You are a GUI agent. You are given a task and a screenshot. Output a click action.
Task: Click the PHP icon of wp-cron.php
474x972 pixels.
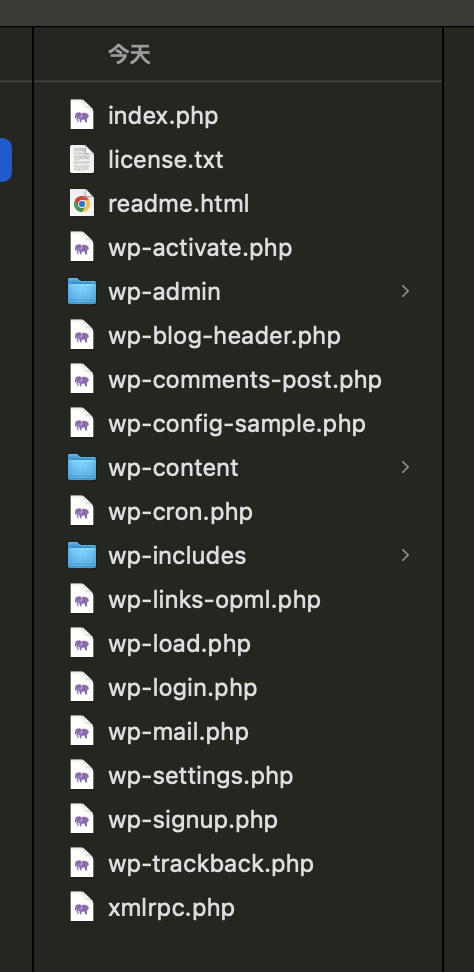point(82,511)
